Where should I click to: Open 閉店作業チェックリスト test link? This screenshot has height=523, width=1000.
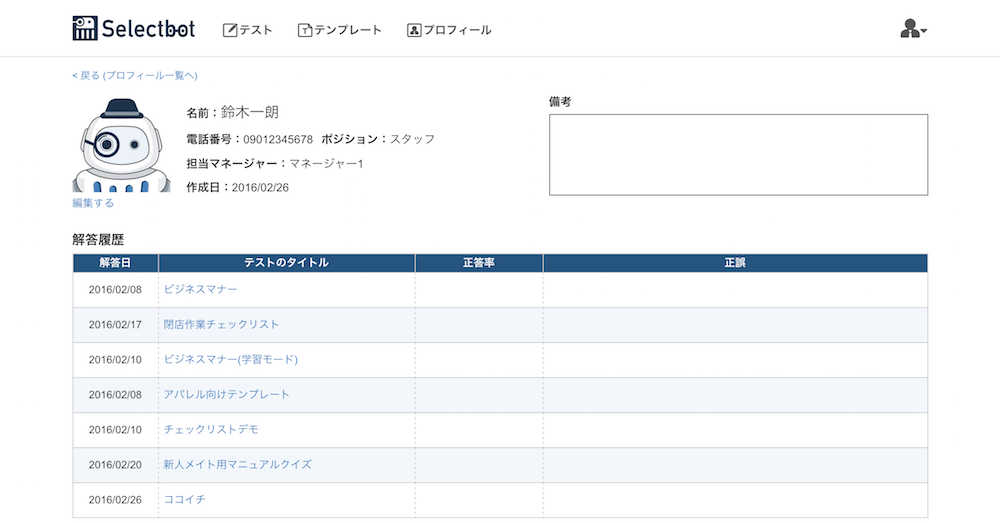221,325
